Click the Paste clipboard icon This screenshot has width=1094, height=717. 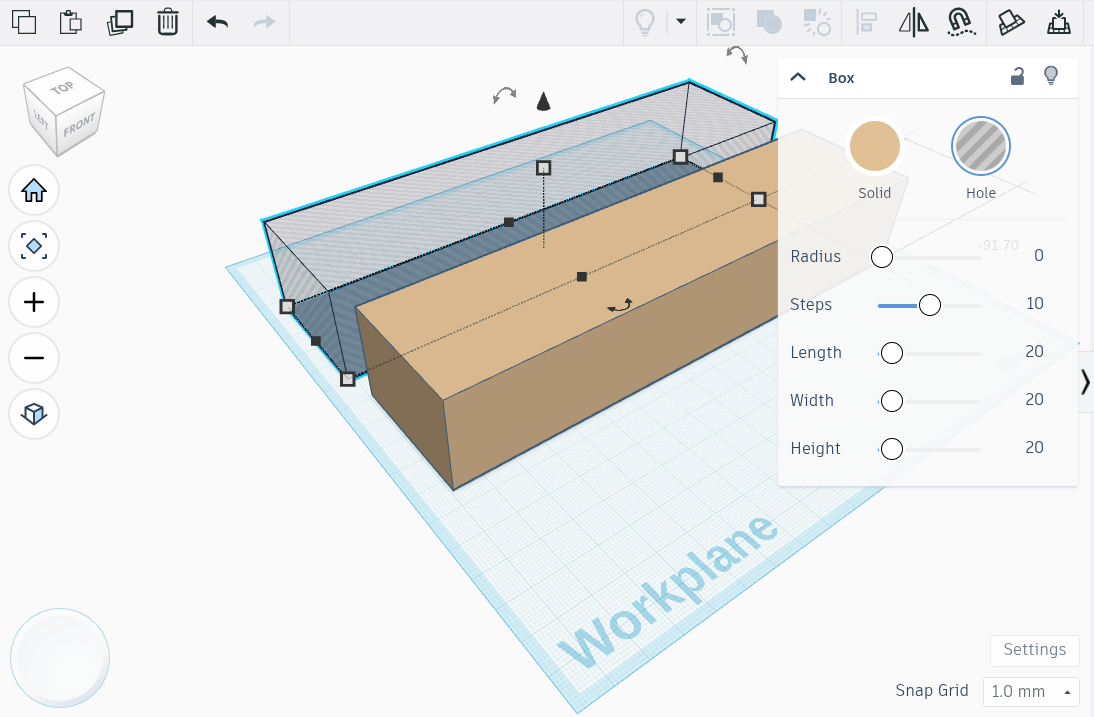pyautogui.click(x=70, y=22)
